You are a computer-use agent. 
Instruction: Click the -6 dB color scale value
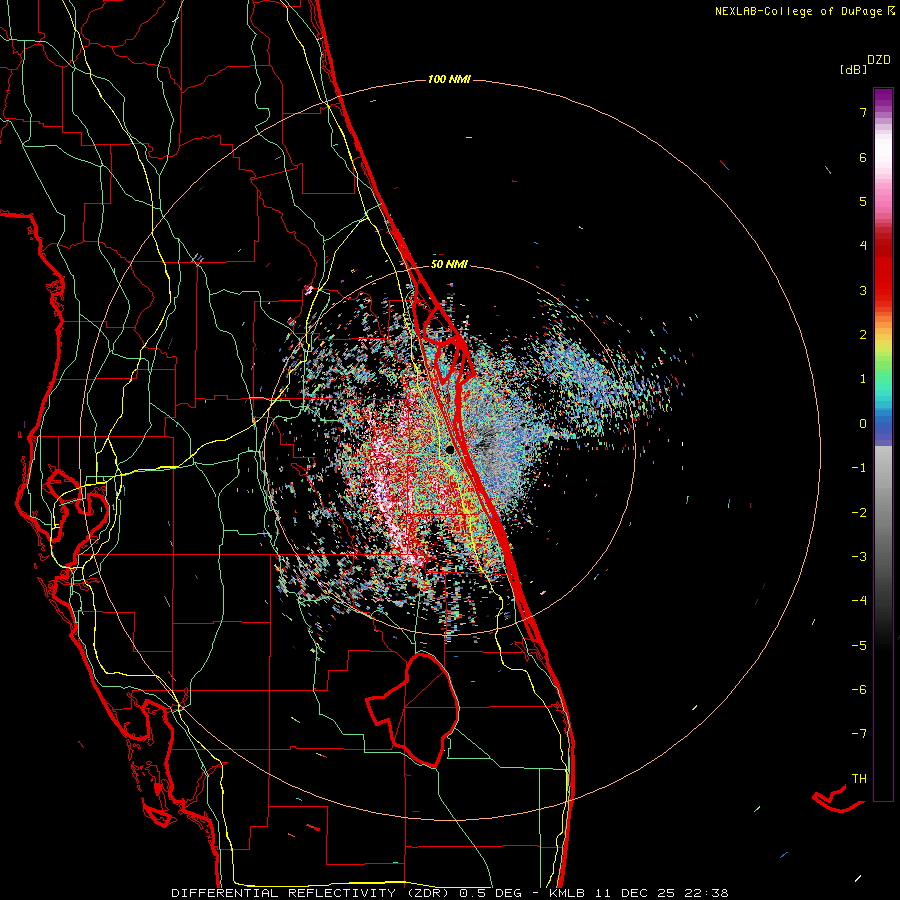click(x=858, y=690)
